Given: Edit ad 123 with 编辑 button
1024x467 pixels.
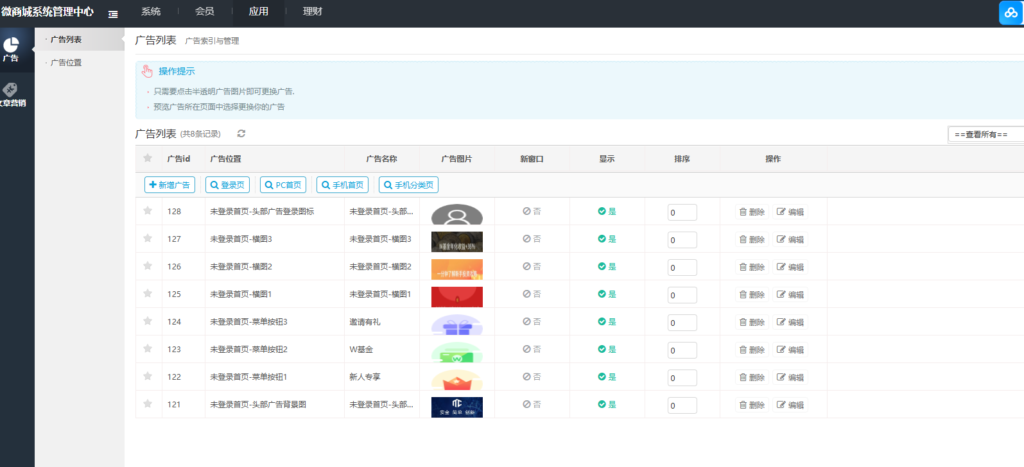Looking at the screenshot, I should coord(790,350).
